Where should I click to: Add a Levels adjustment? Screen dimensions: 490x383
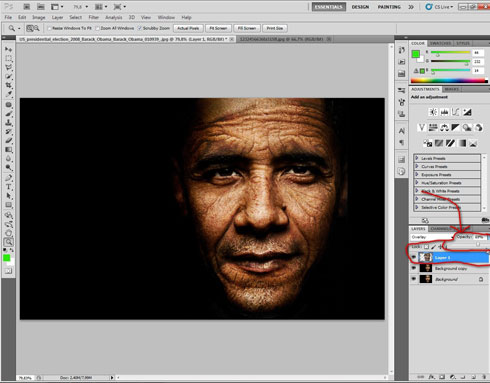(444, 112)
